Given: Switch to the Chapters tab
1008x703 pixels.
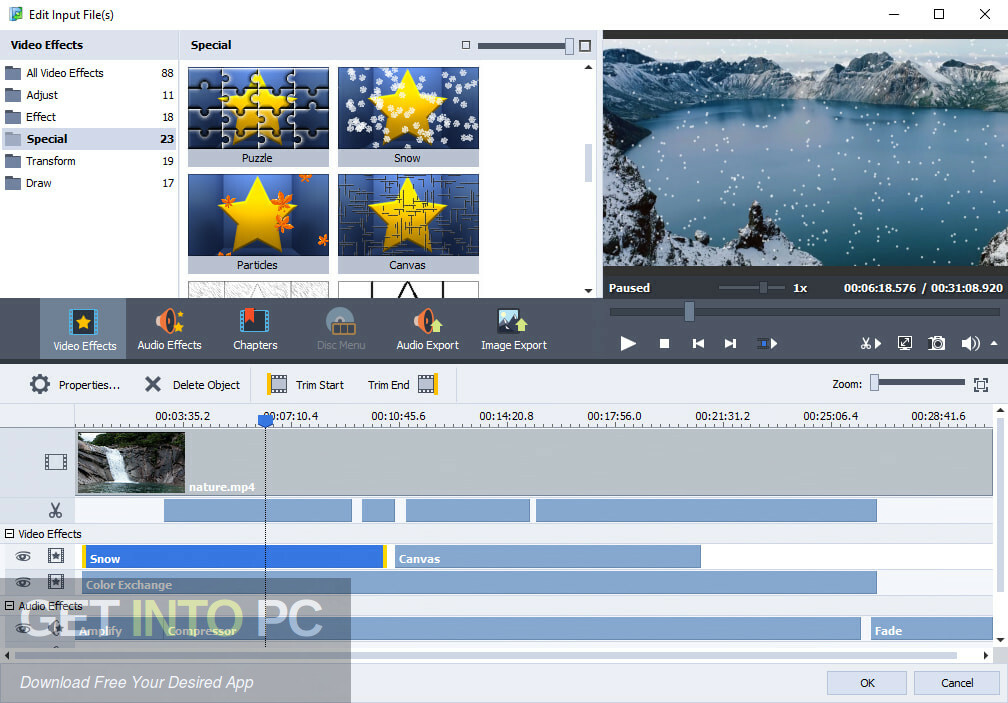Looking at the screenshot, I should click(x=255, y=329).
